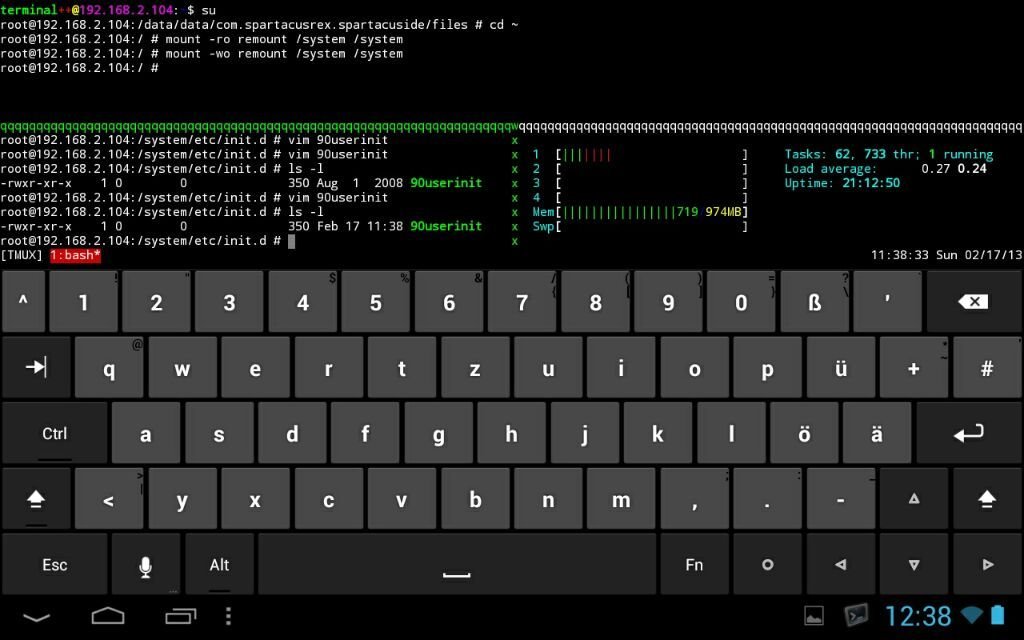Click the Mem usage meter showing 719/974MB
The width and height of the screenshot is (1024, 640).
click(x=639, y=212)
